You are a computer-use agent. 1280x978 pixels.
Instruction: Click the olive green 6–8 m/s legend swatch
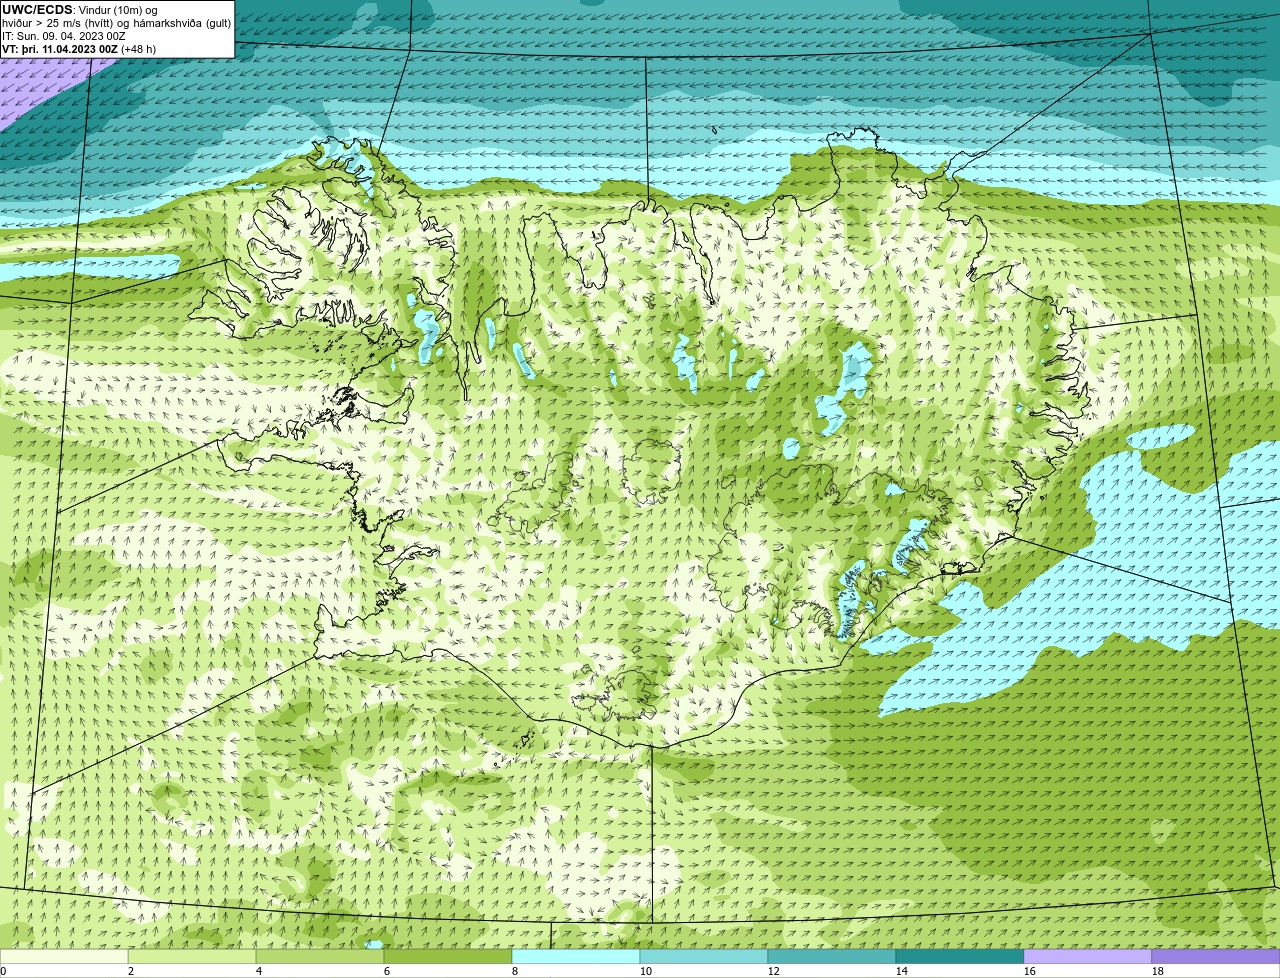(x=448, y=957)
